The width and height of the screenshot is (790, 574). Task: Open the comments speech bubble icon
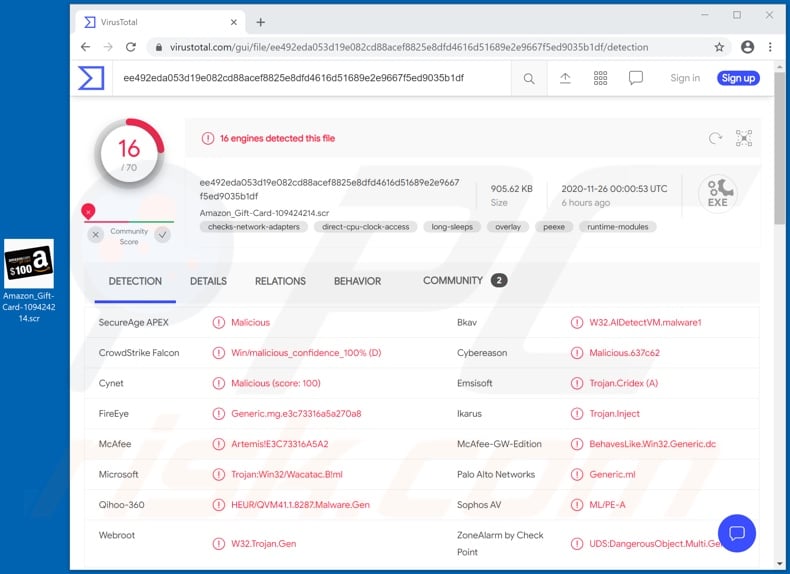636,78
